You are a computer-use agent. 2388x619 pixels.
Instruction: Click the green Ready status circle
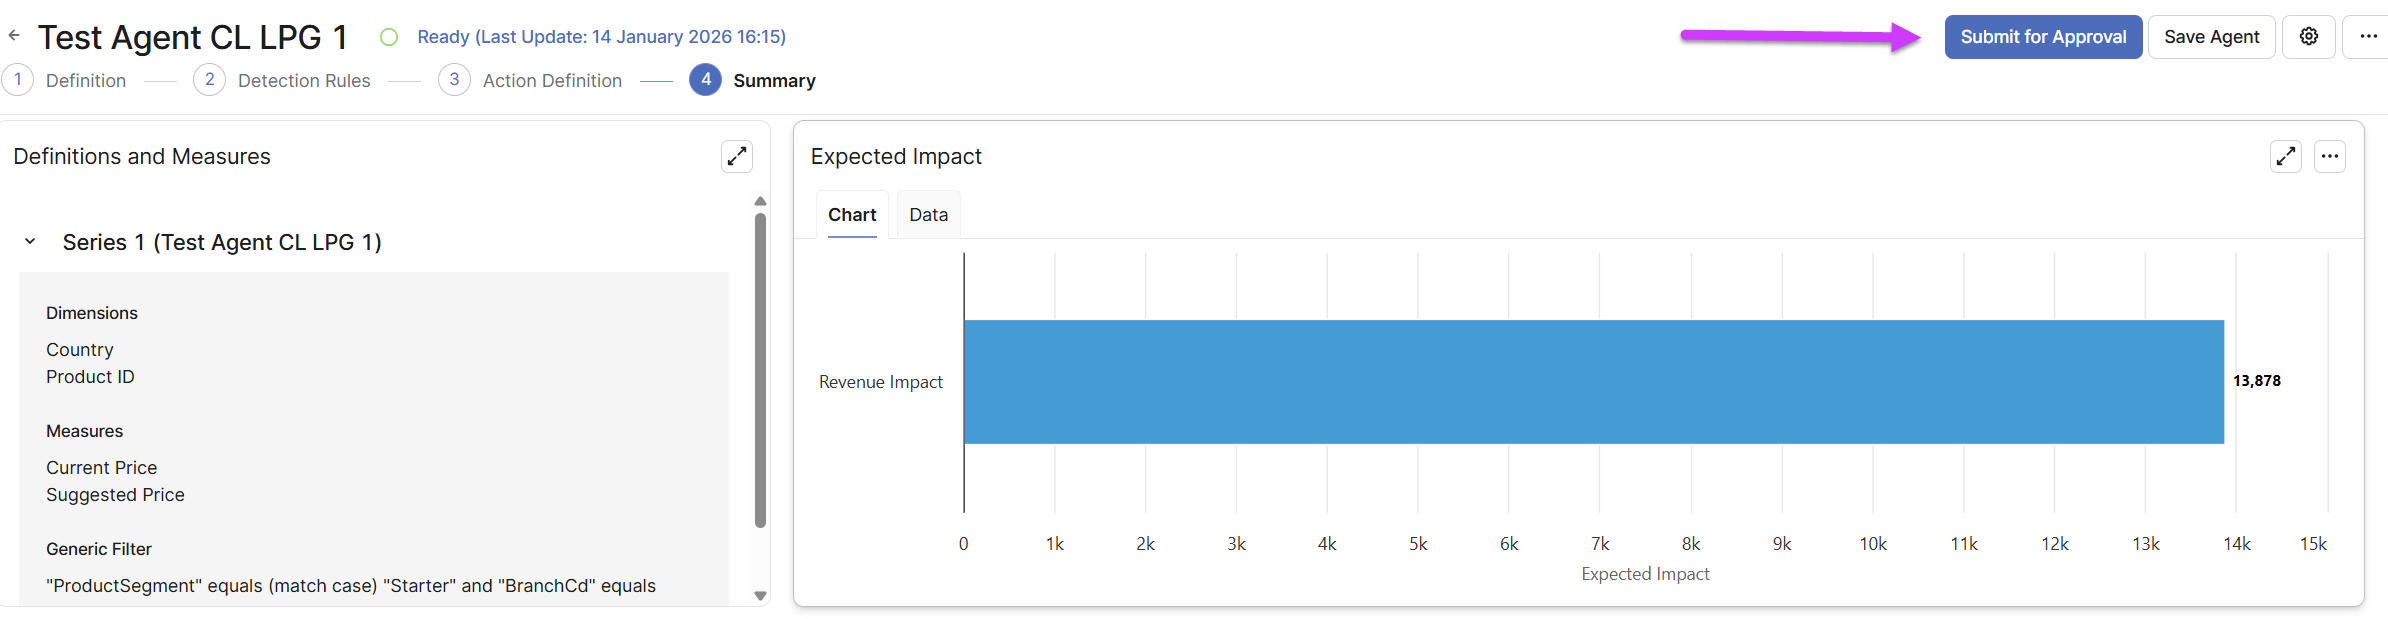389,37
